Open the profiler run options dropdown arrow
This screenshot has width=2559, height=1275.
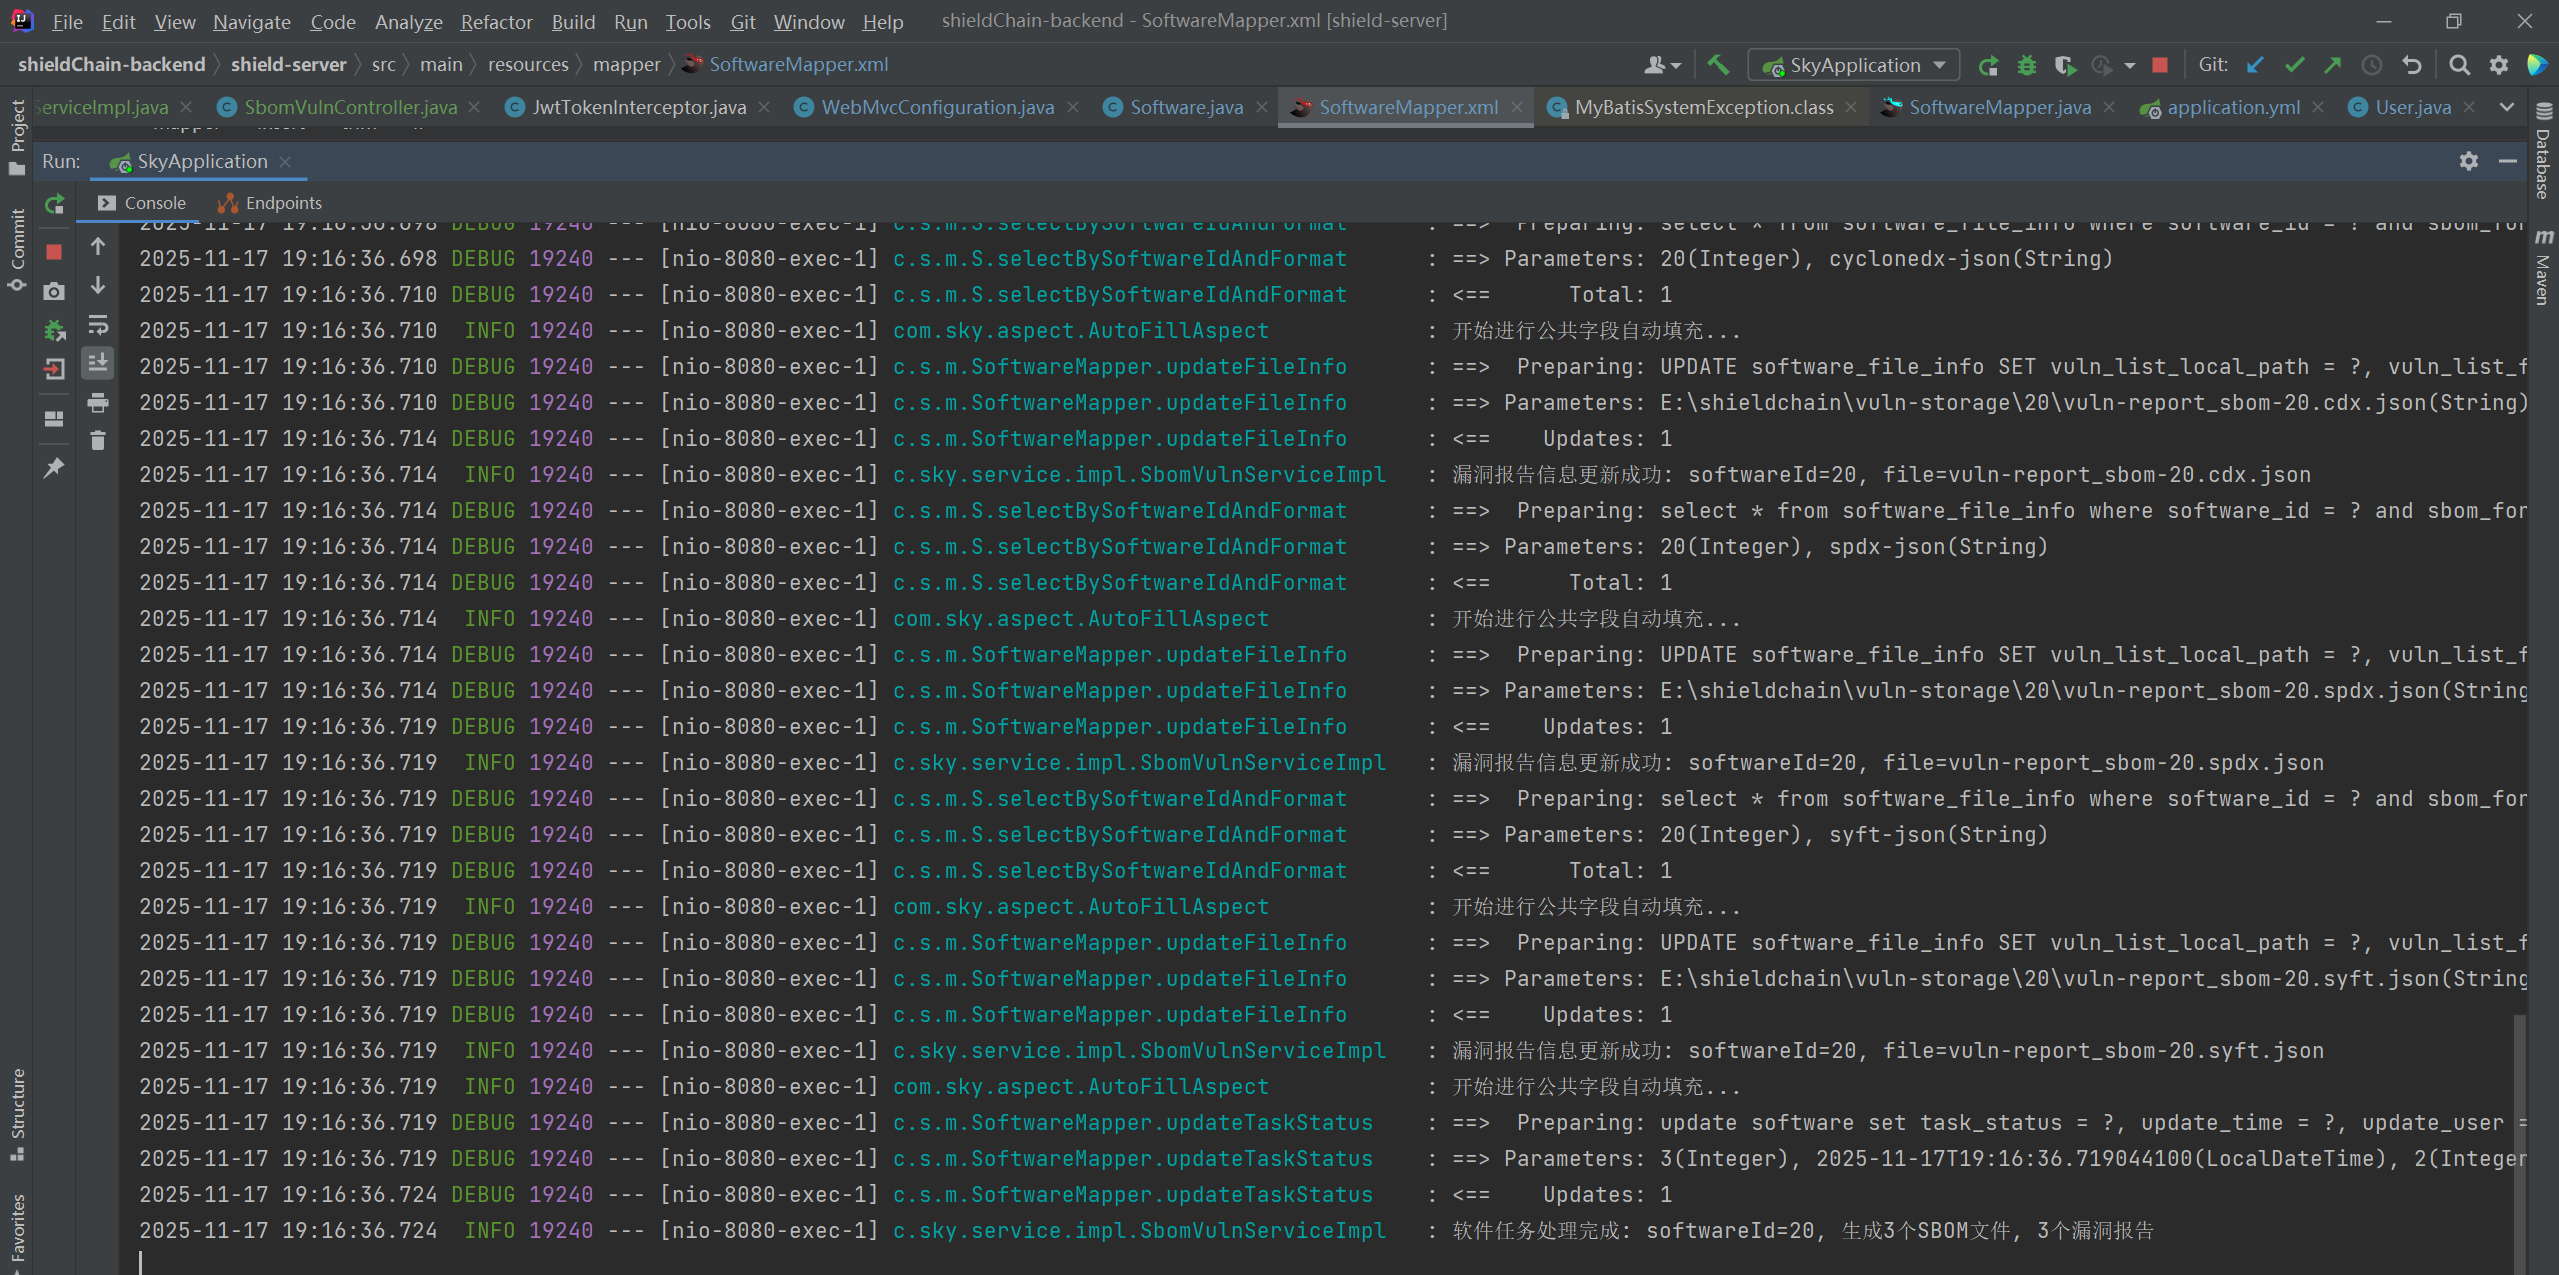point(2129,66)
